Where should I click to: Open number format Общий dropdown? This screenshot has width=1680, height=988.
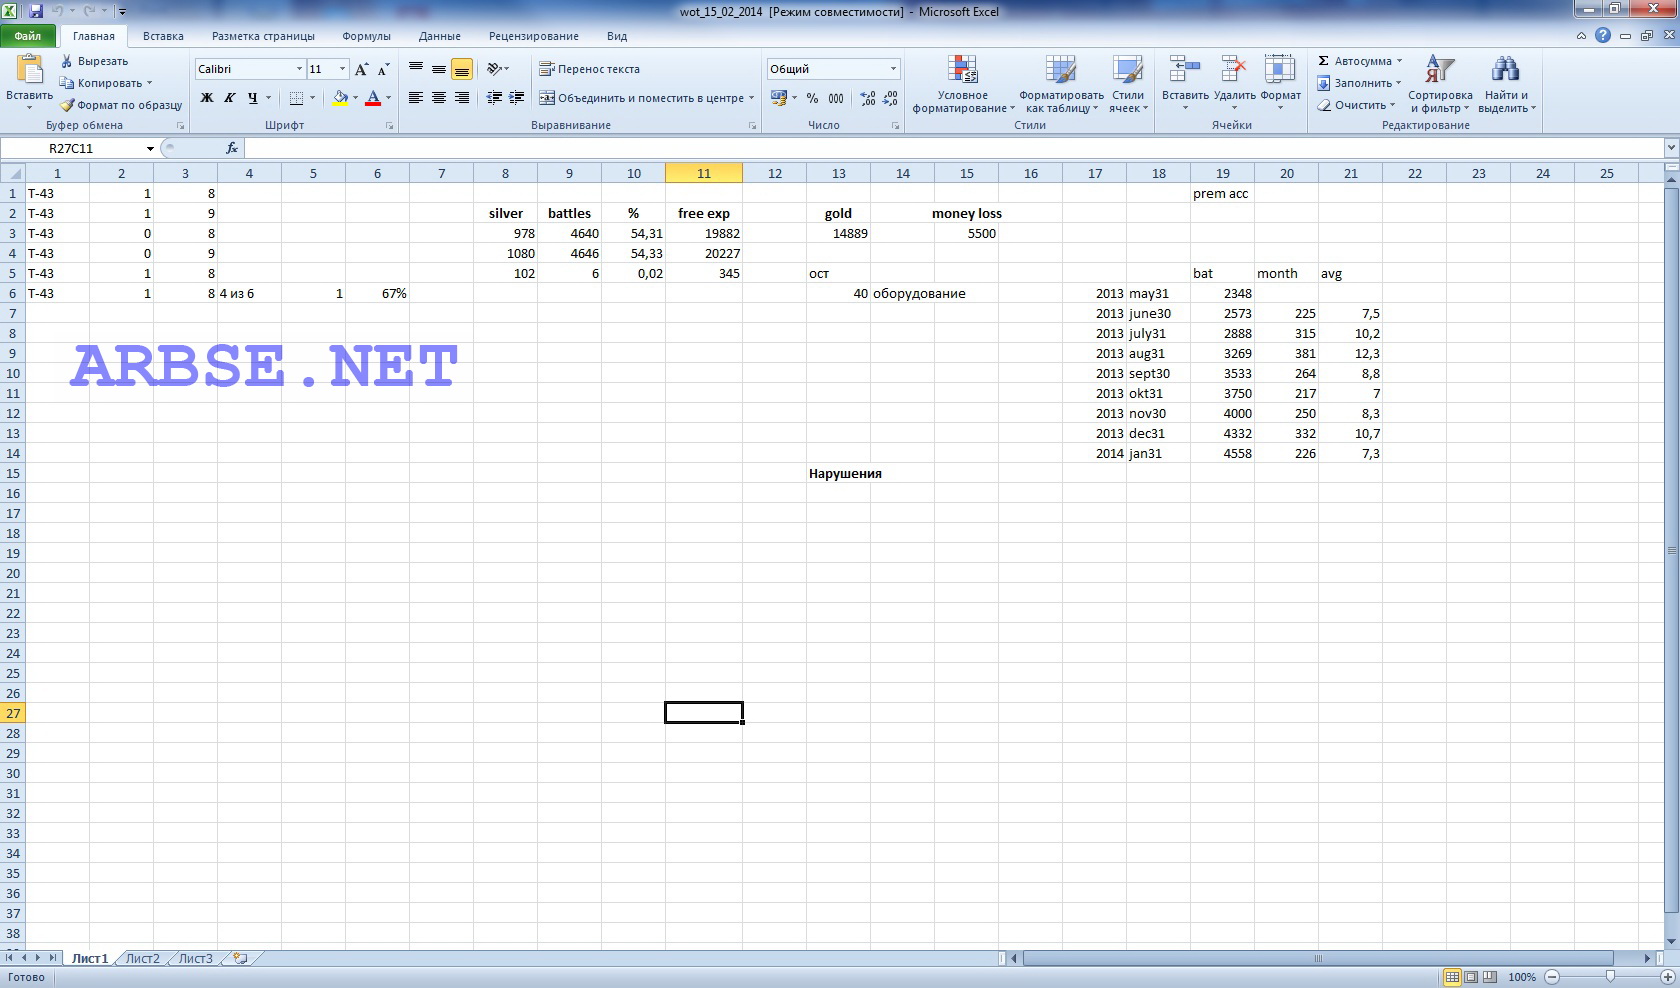pos(893,69)
